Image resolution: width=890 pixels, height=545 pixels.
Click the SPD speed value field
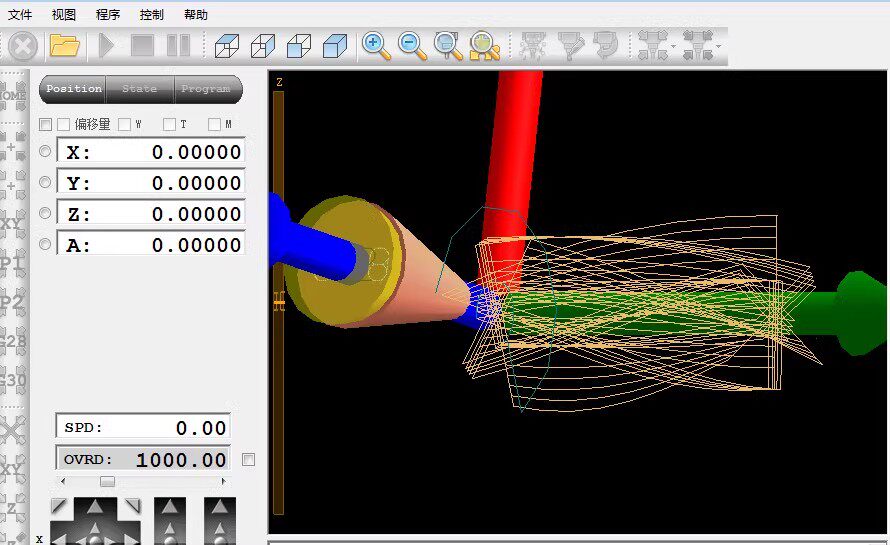pos(143,426)
